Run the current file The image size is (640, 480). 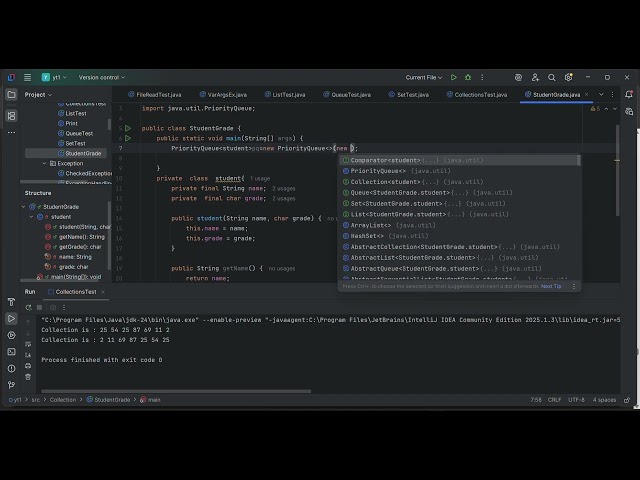point(453,77)
